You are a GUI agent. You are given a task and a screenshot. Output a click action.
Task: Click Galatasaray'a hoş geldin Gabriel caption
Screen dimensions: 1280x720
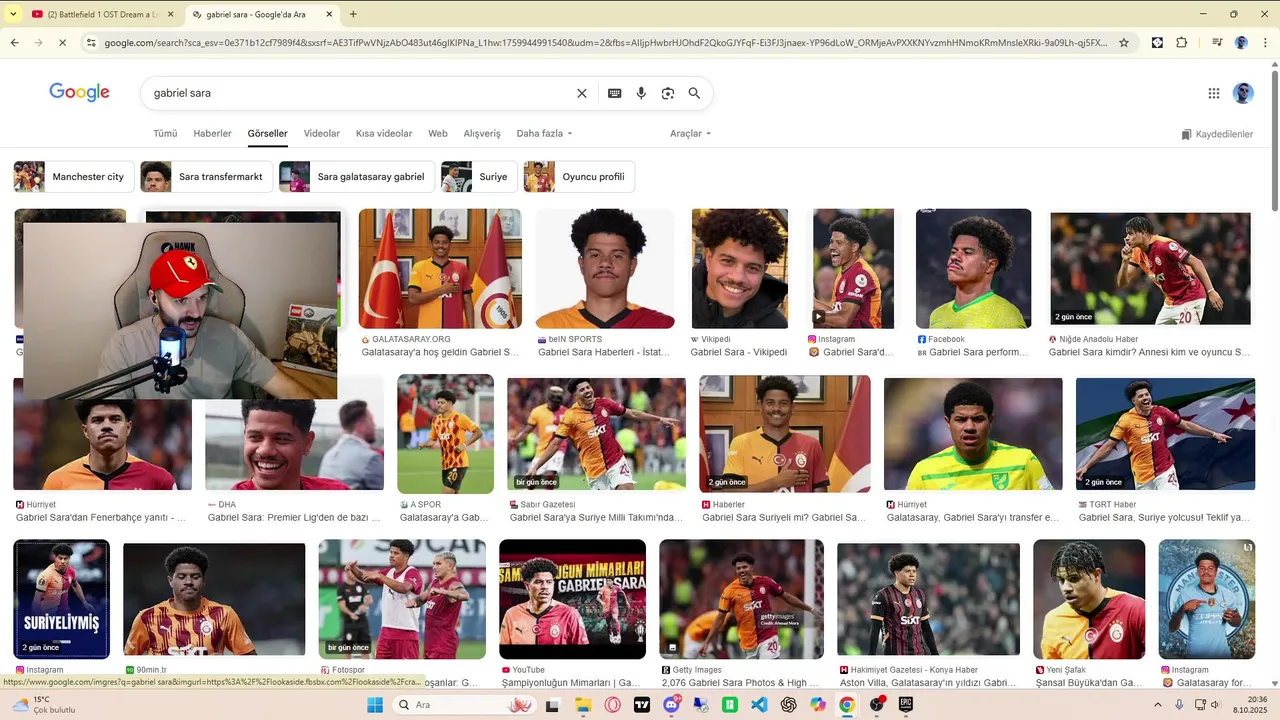[440, 352]
